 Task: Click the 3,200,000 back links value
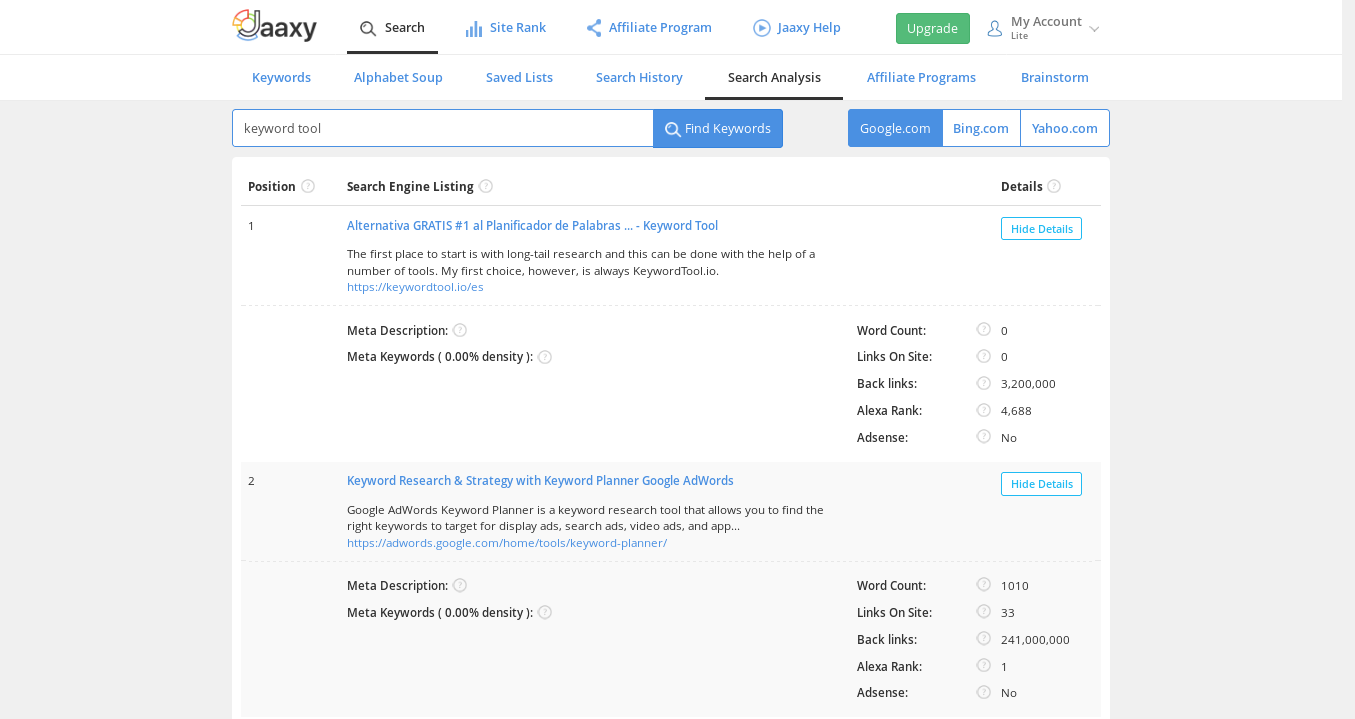(x=1028, y=384)
